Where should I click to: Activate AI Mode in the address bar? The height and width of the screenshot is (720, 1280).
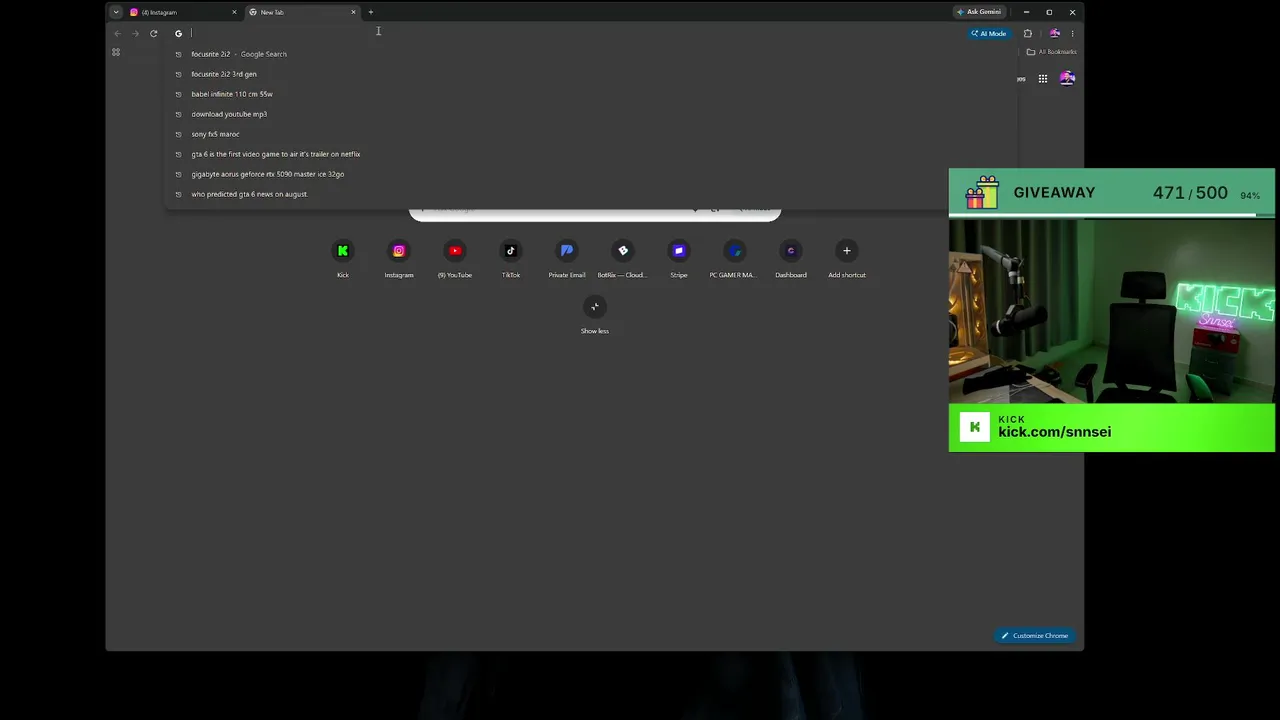[x=988, y=33]
